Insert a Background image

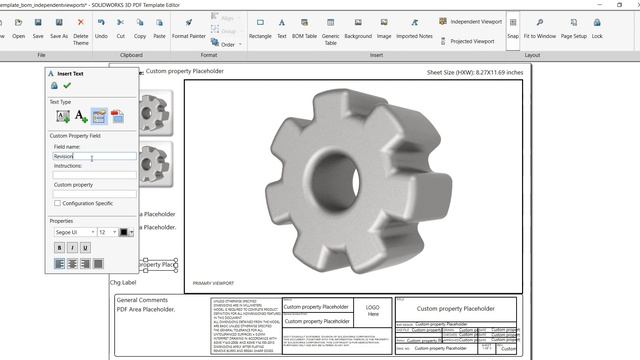click(x=358, y=28)
